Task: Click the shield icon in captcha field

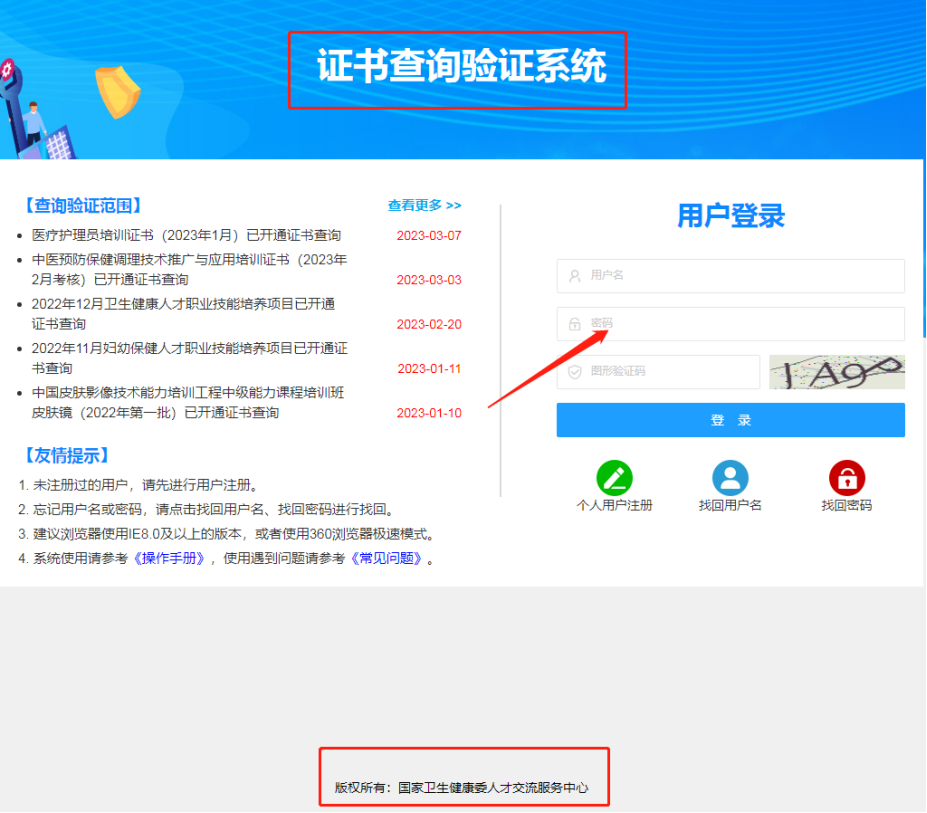Action: click(x=575, y=372)
